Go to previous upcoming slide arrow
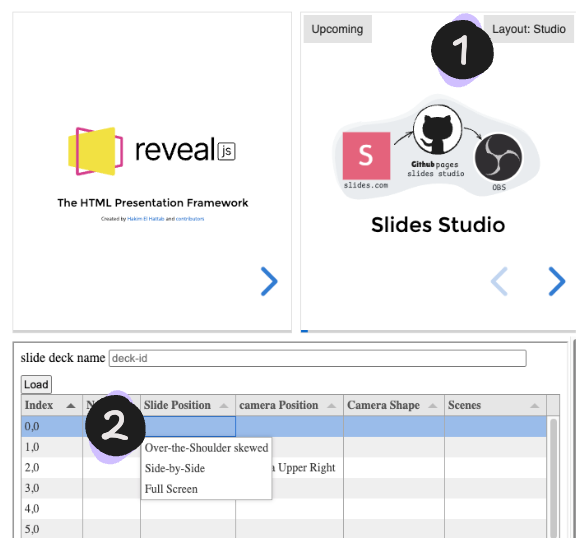585x548 pixels. tap(499, 281)
